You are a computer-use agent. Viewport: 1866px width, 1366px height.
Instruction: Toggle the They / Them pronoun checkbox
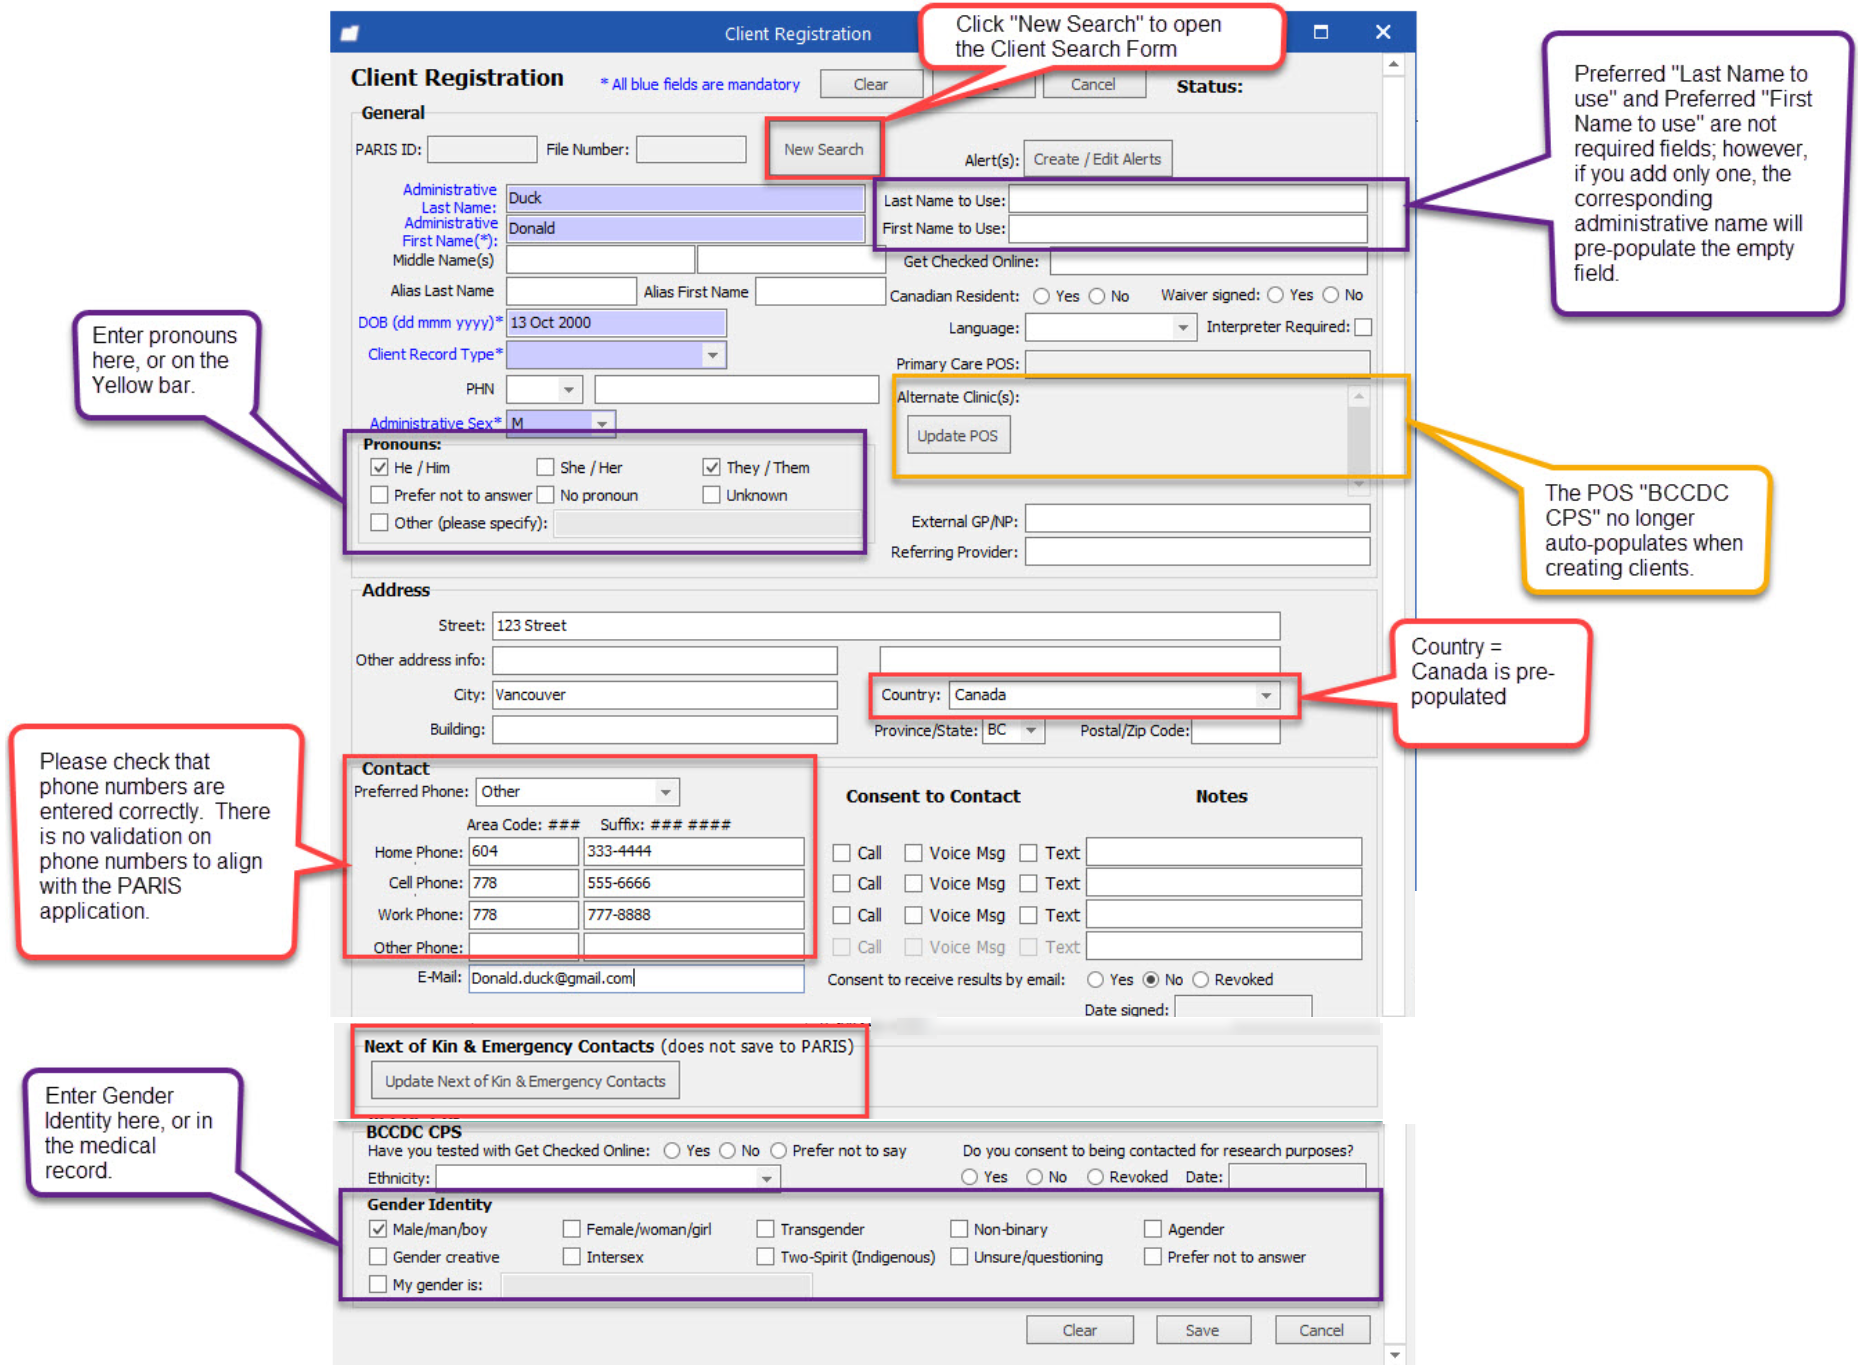pos(711,467)
